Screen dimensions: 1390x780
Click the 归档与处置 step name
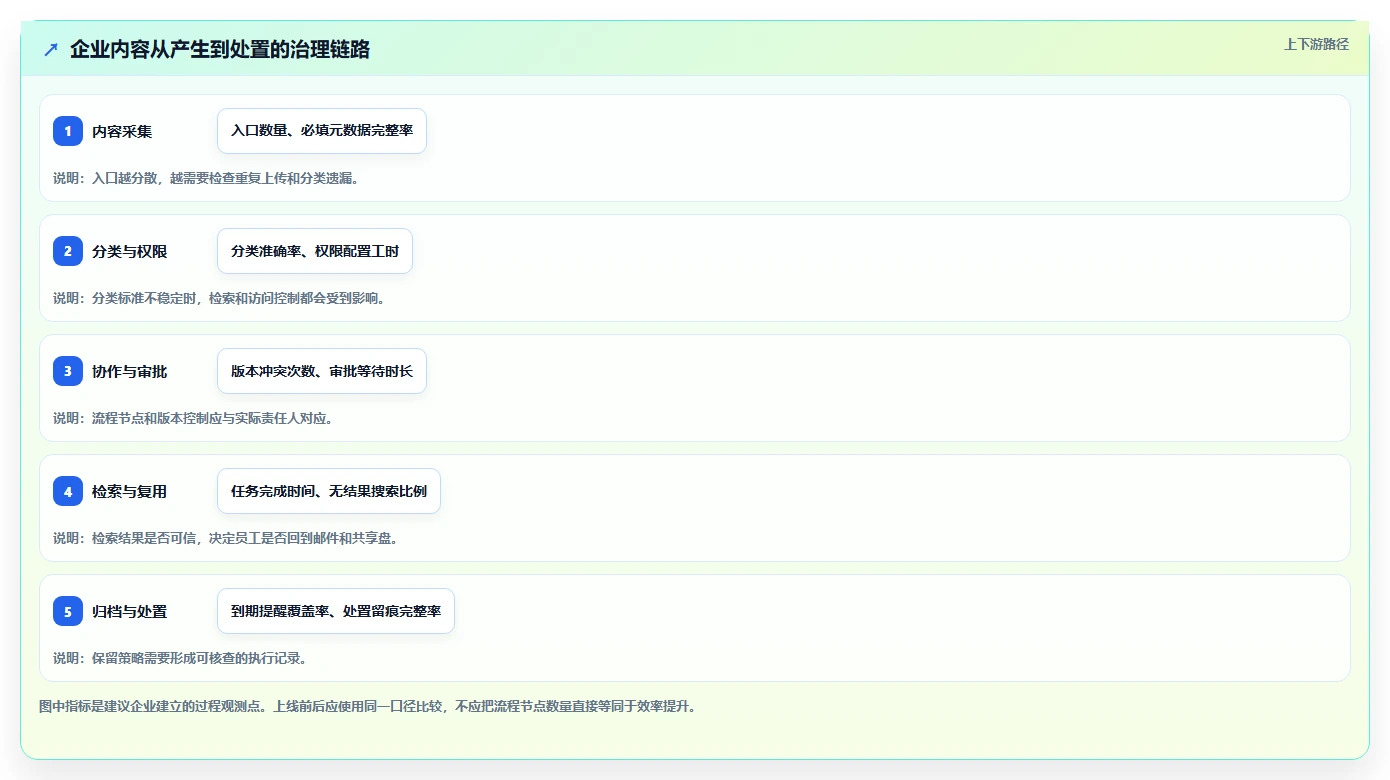click(x=130, y=611)
